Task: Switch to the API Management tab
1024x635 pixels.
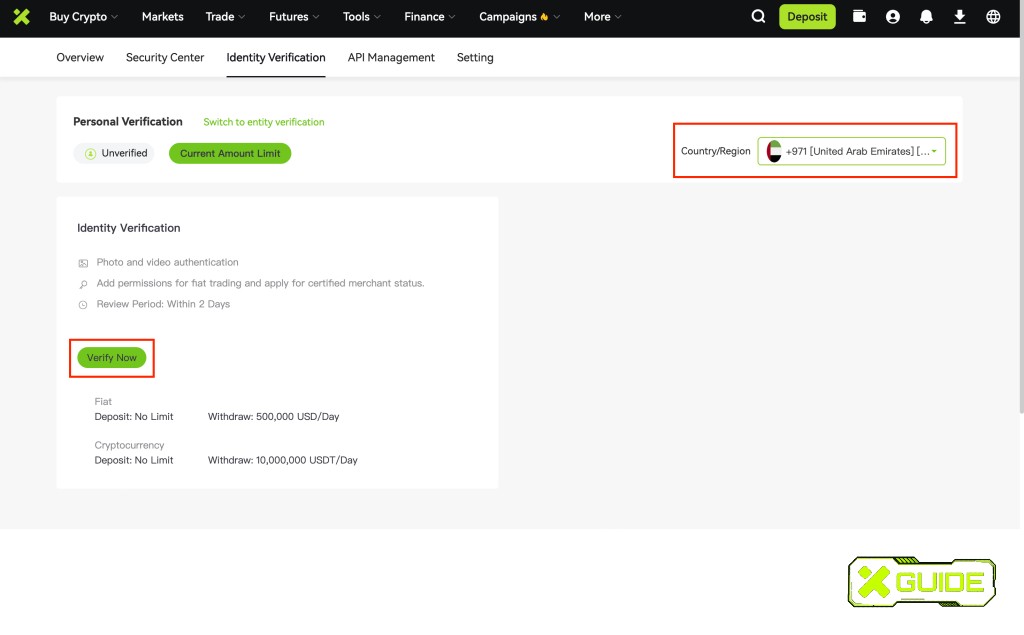Action: pos(391,57)
